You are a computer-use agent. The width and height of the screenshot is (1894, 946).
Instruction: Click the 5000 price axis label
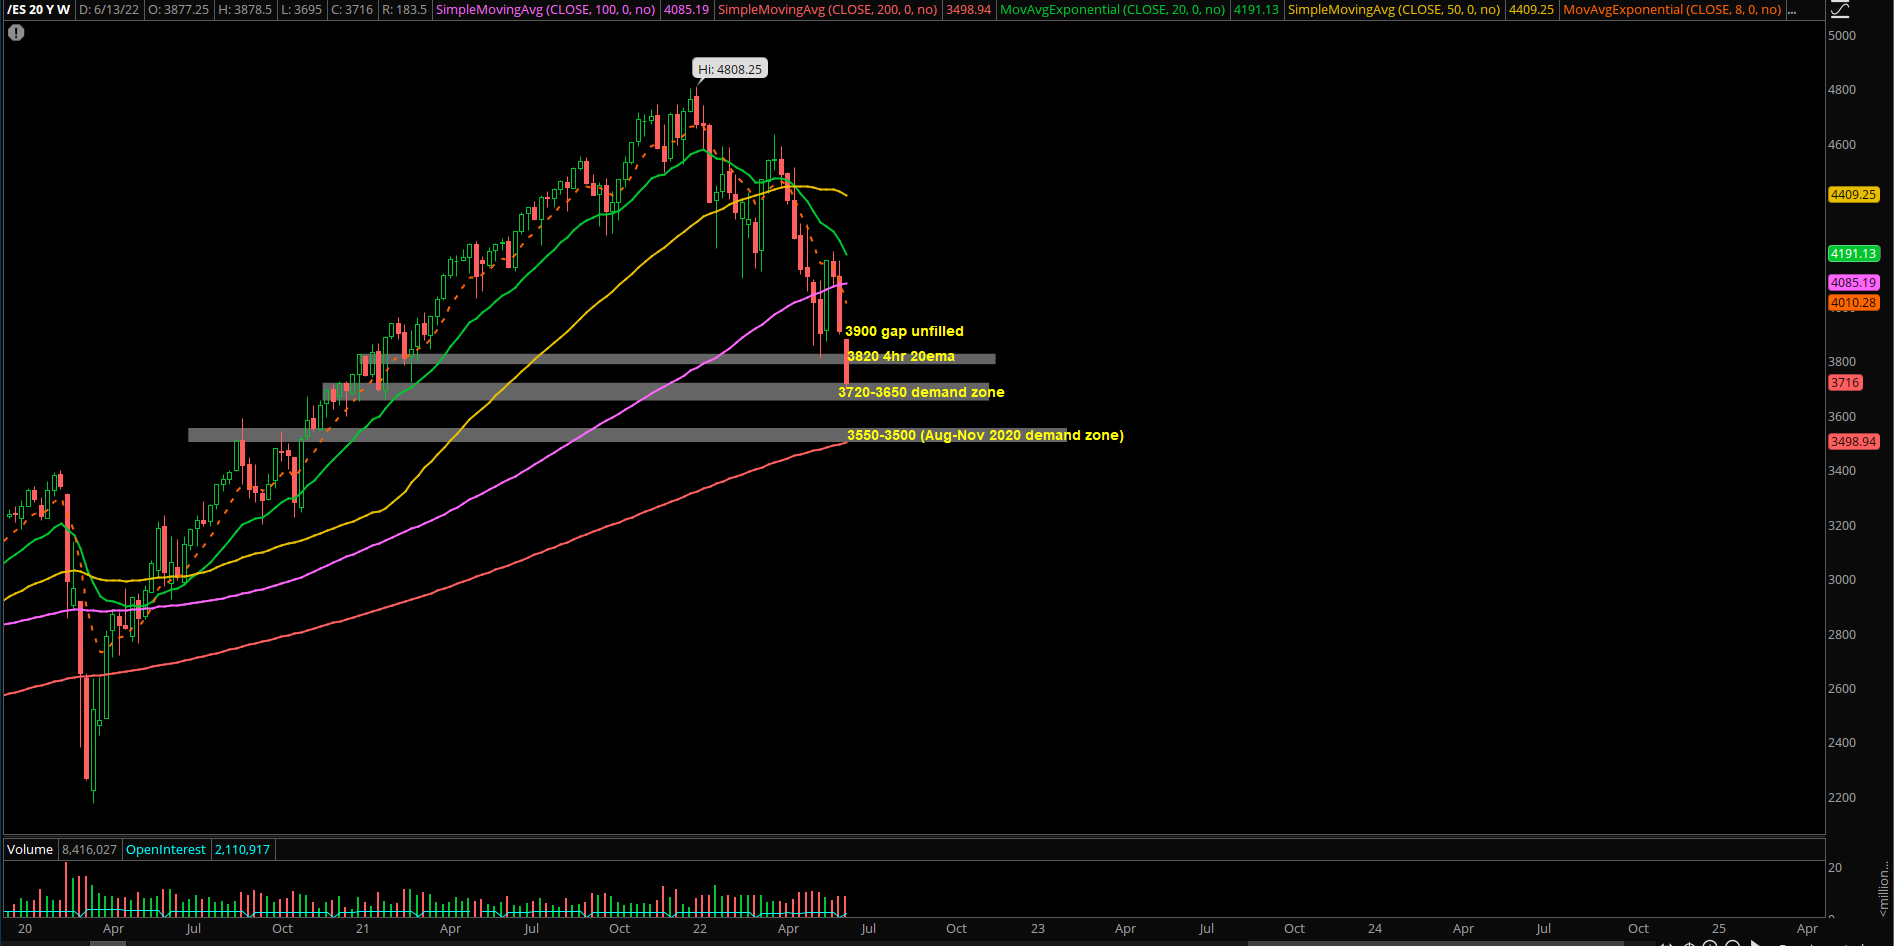1841,36
